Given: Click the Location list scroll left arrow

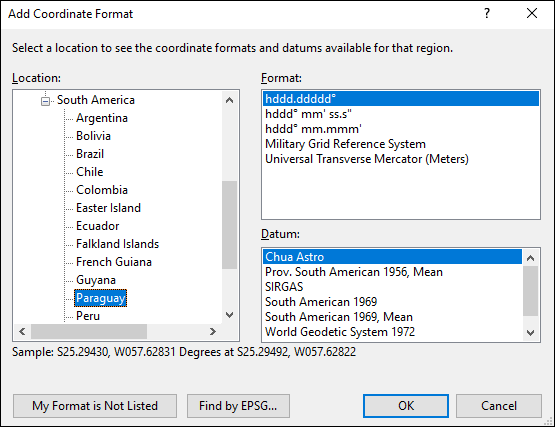Looking at the screenshot, I should pyautogui.click(x=22, y=332).
